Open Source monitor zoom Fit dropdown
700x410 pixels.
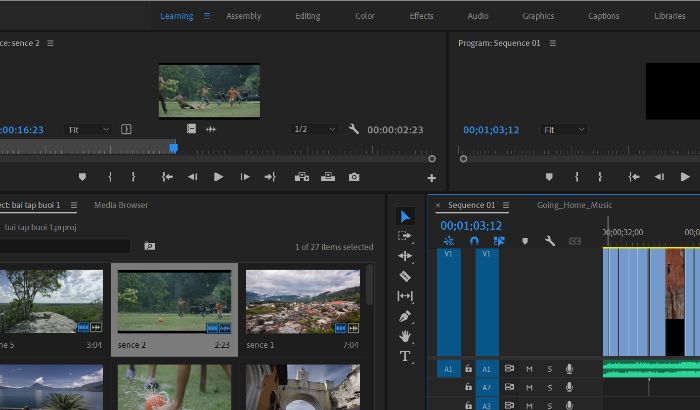coord(88,130)
